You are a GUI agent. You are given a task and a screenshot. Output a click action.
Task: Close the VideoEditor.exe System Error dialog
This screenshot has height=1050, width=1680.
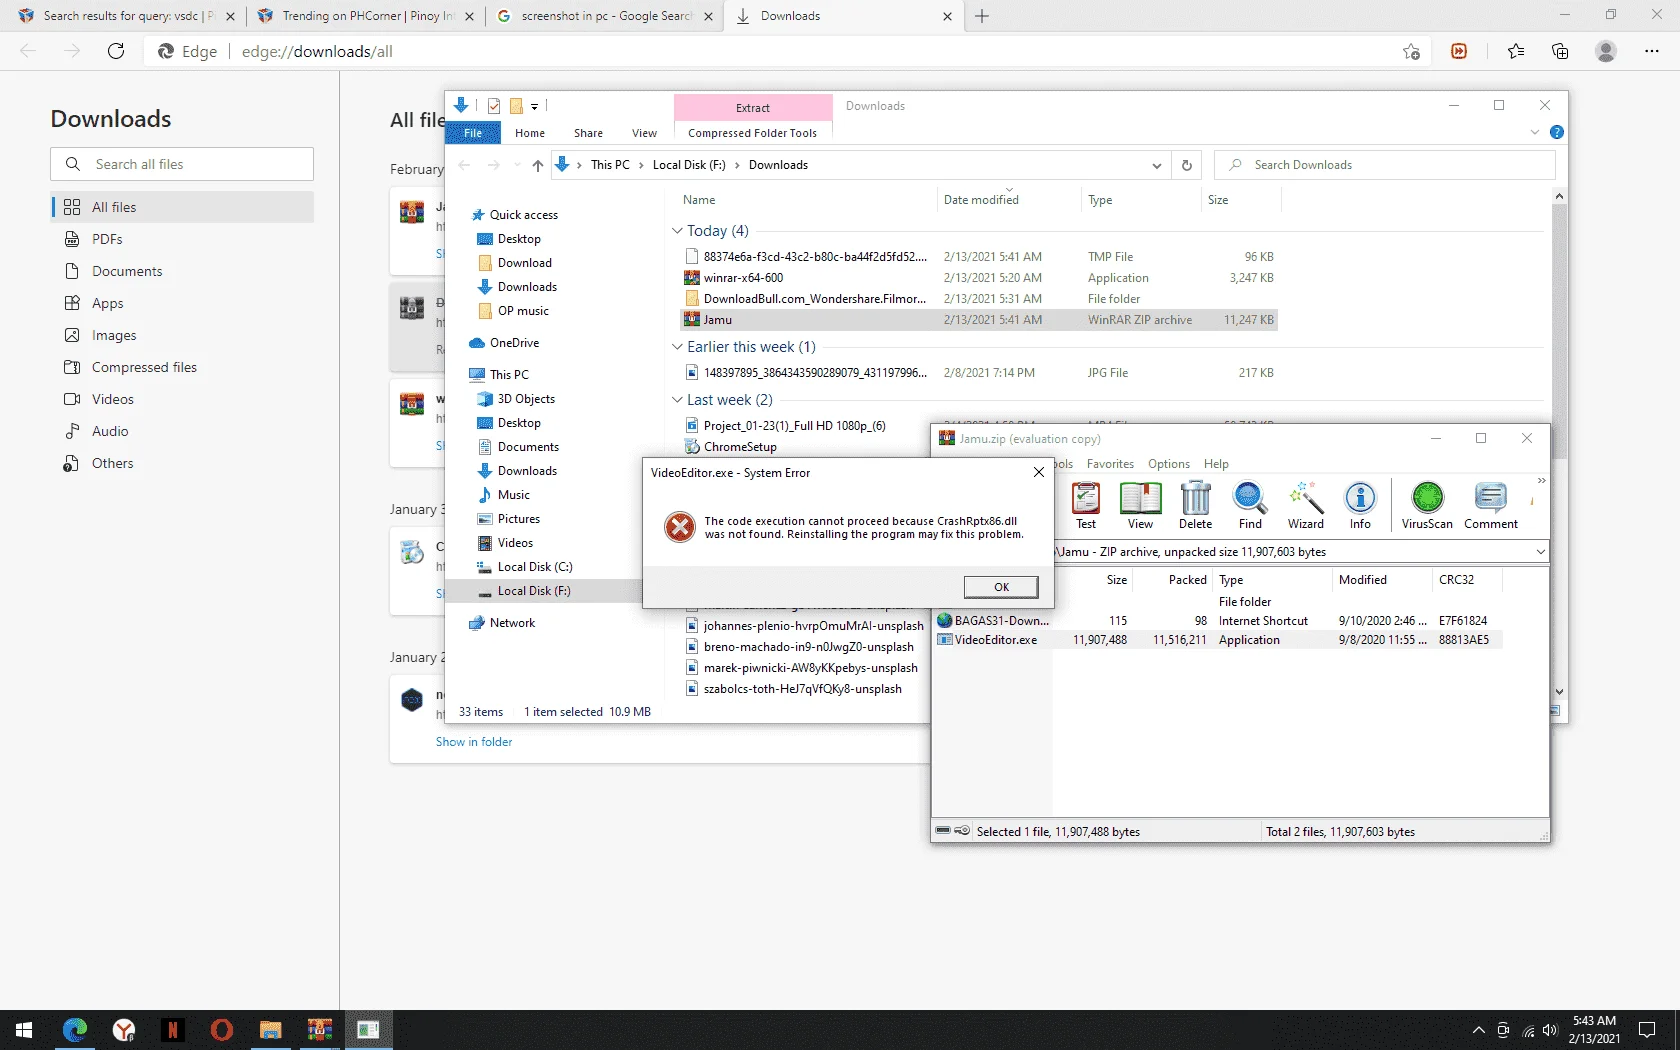click(x=1039, y=473)
